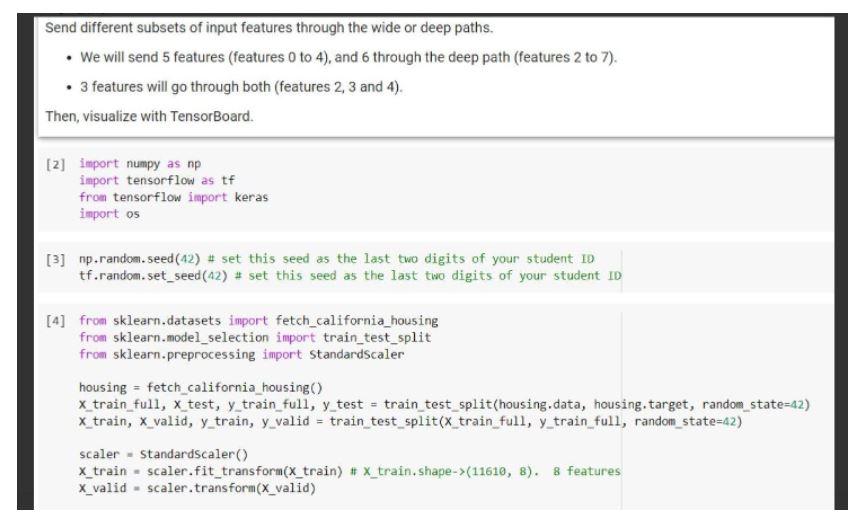Click the line 'Then, visualize with TensorBoard.'

[149, 117]
